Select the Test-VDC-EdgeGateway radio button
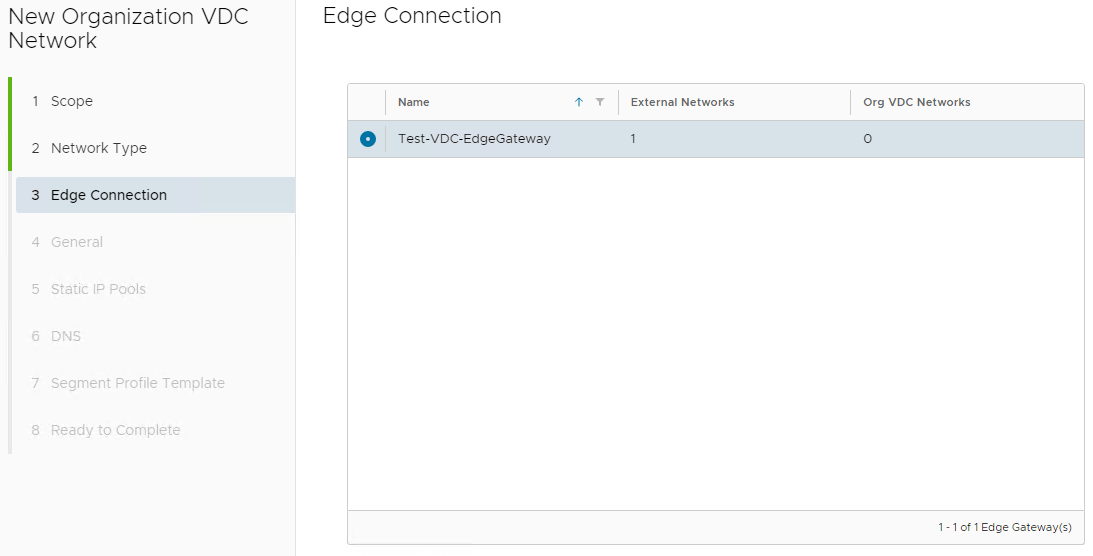 368,139
